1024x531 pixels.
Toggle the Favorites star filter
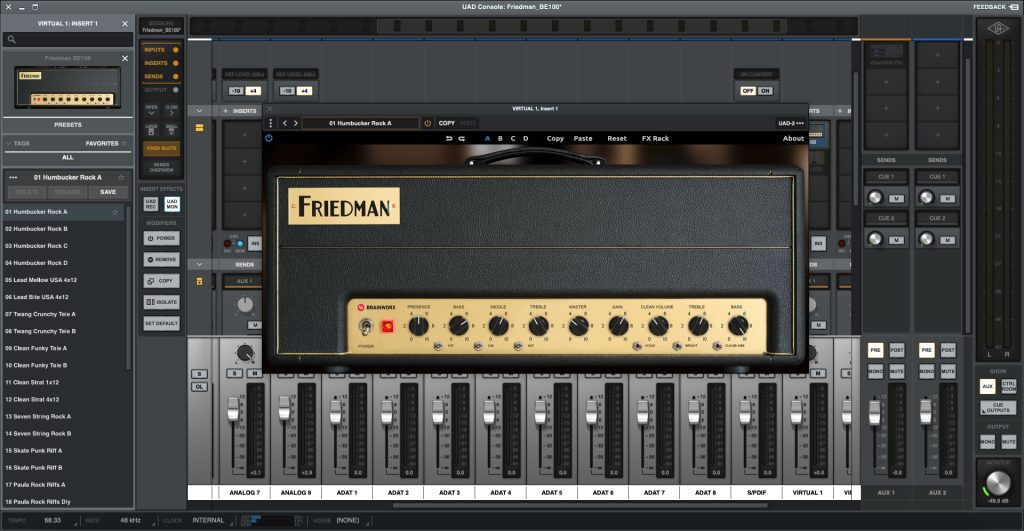[124, 143]
